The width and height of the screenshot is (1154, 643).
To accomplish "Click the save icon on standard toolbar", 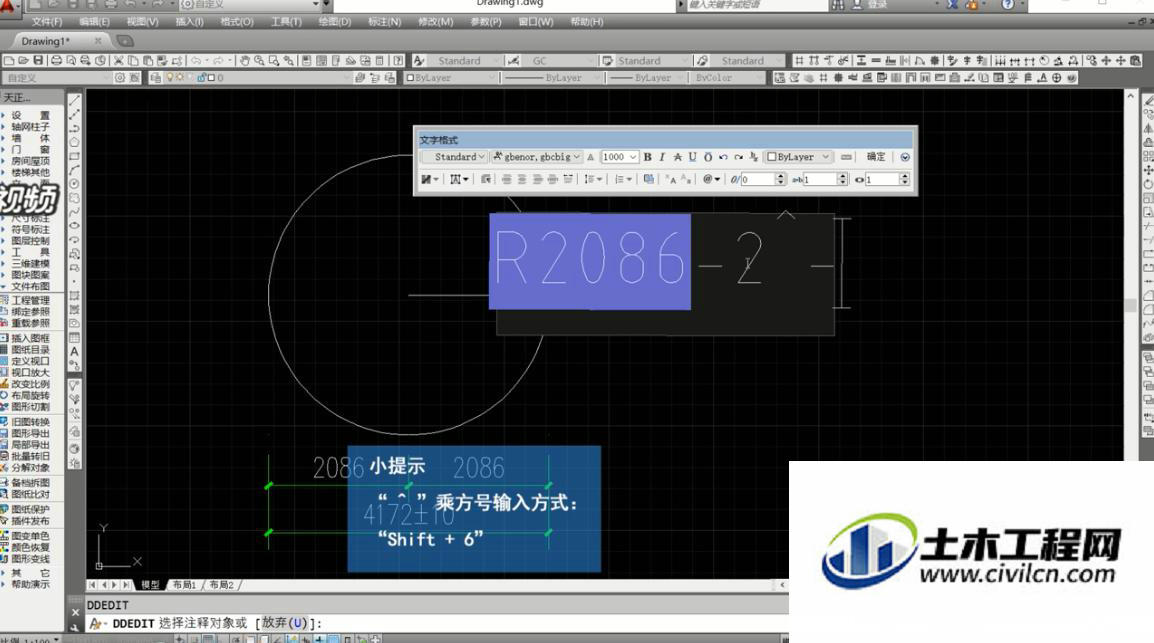I will click(38, 60).
